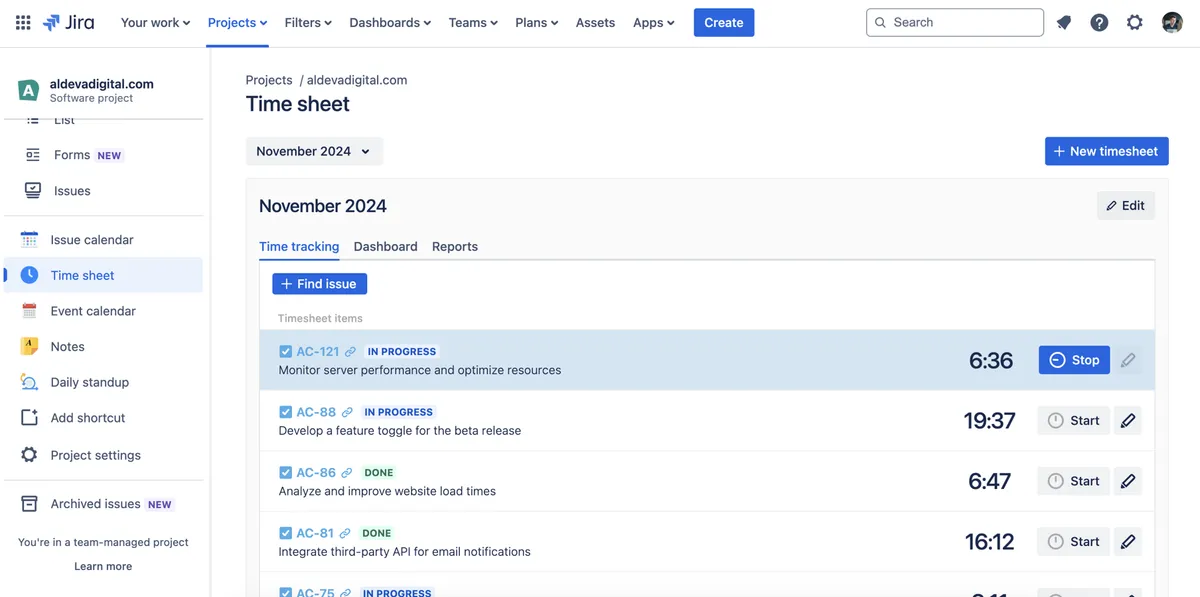This screenshot has width=1200, height=597.
Task: Select Time sheet in the sidebar
Action: pos(104,275)
